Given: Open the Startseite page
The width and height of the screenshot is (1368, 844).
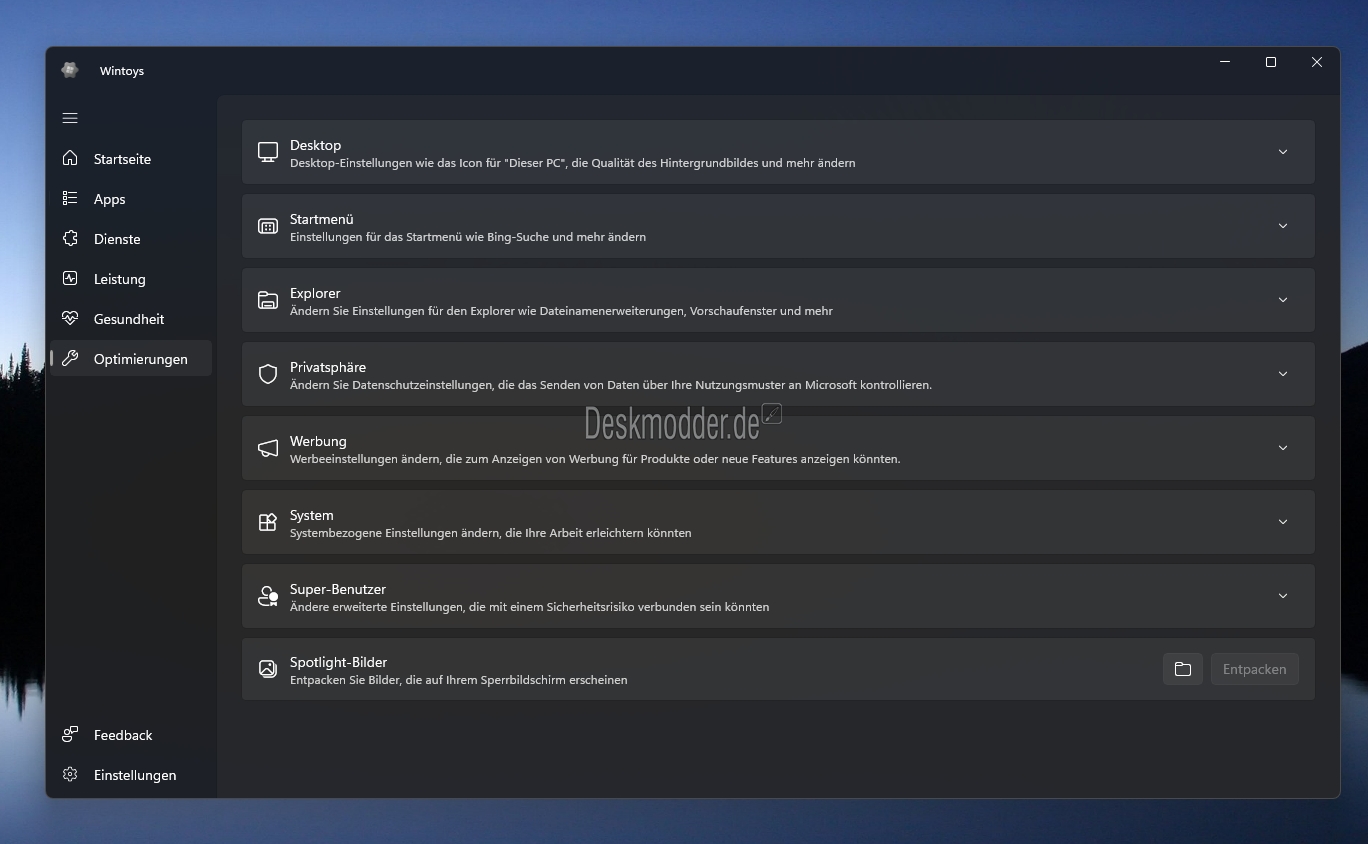Looking at the screenshot, I should (131, 158).
